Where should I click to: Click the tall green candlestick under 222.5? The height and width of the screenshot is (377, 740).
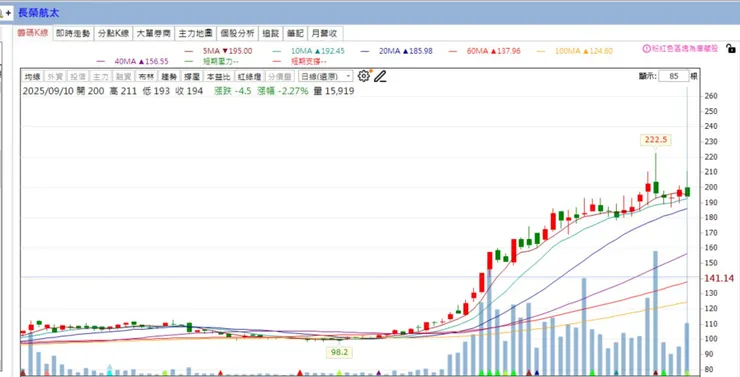[656, 187]
